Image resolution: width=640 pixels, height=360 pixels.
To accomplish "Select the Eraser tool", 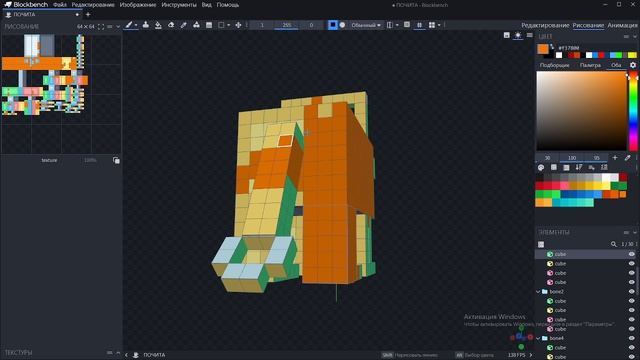I will click(171, 25).
